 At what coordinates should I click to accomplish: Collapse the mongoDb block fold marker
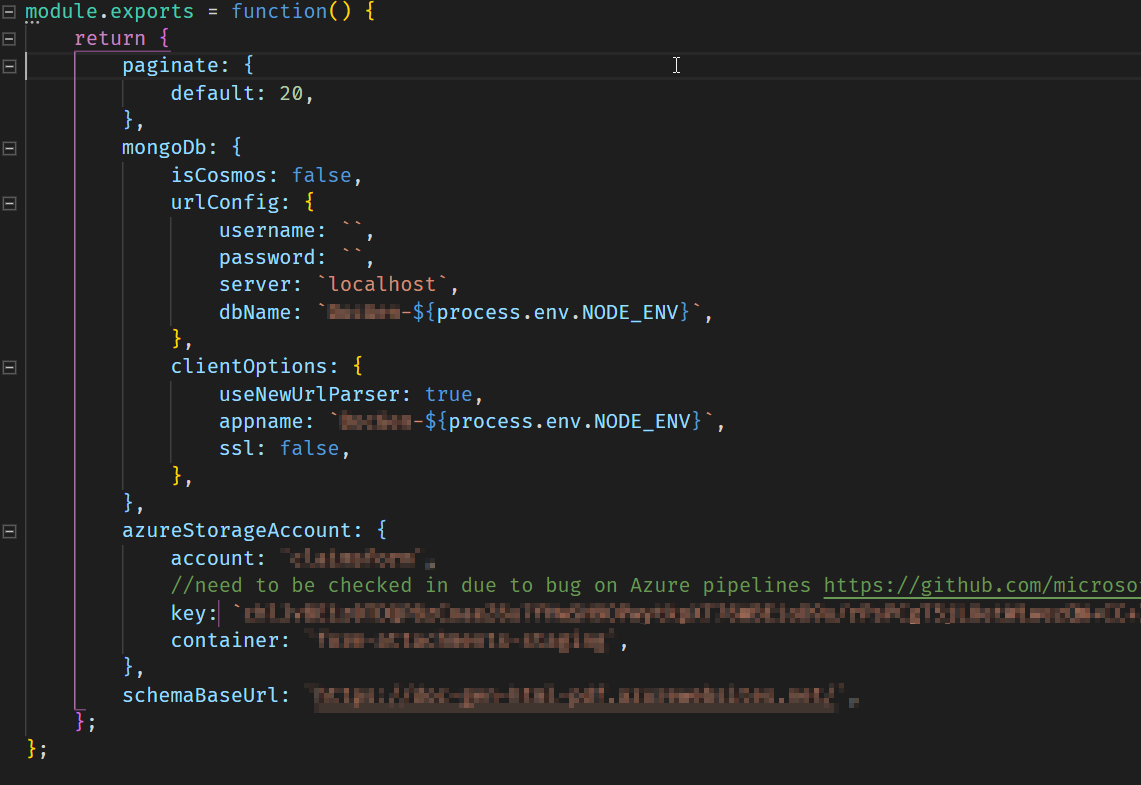9,148
